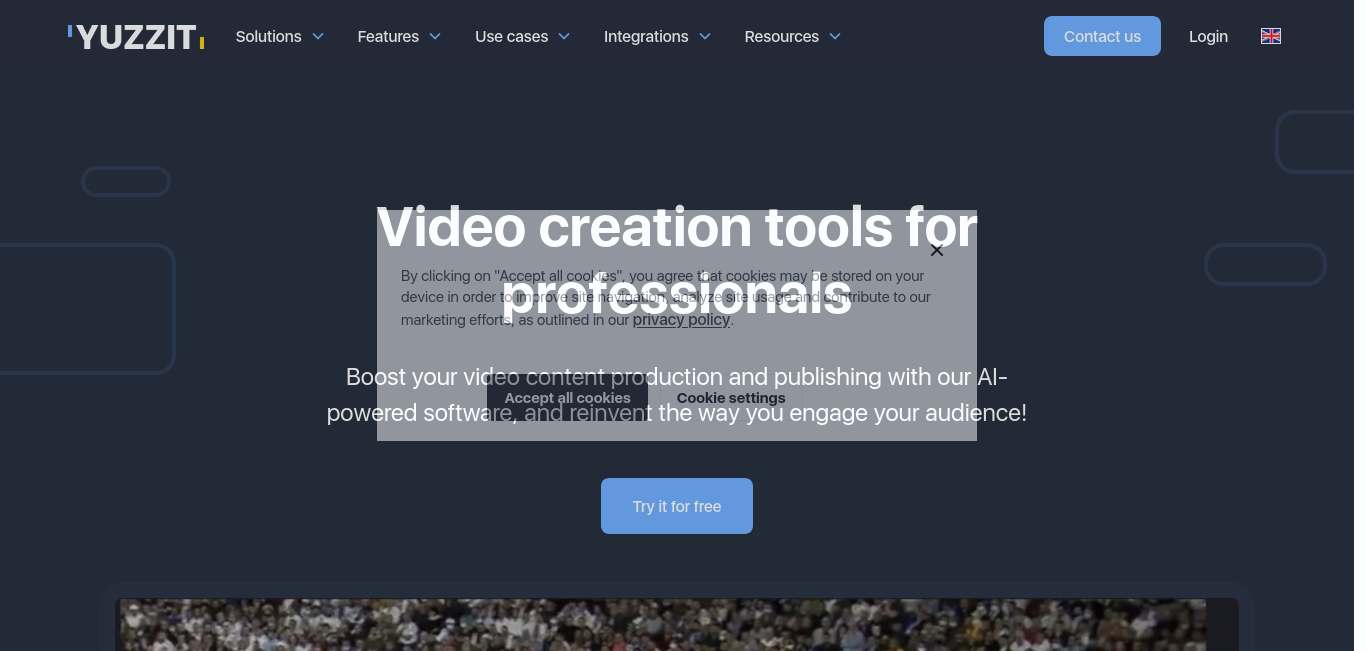The height and width of the screenshot is (651, 1366).
Task: Click the crowd video thumbnail
Action: pos(676,624)
